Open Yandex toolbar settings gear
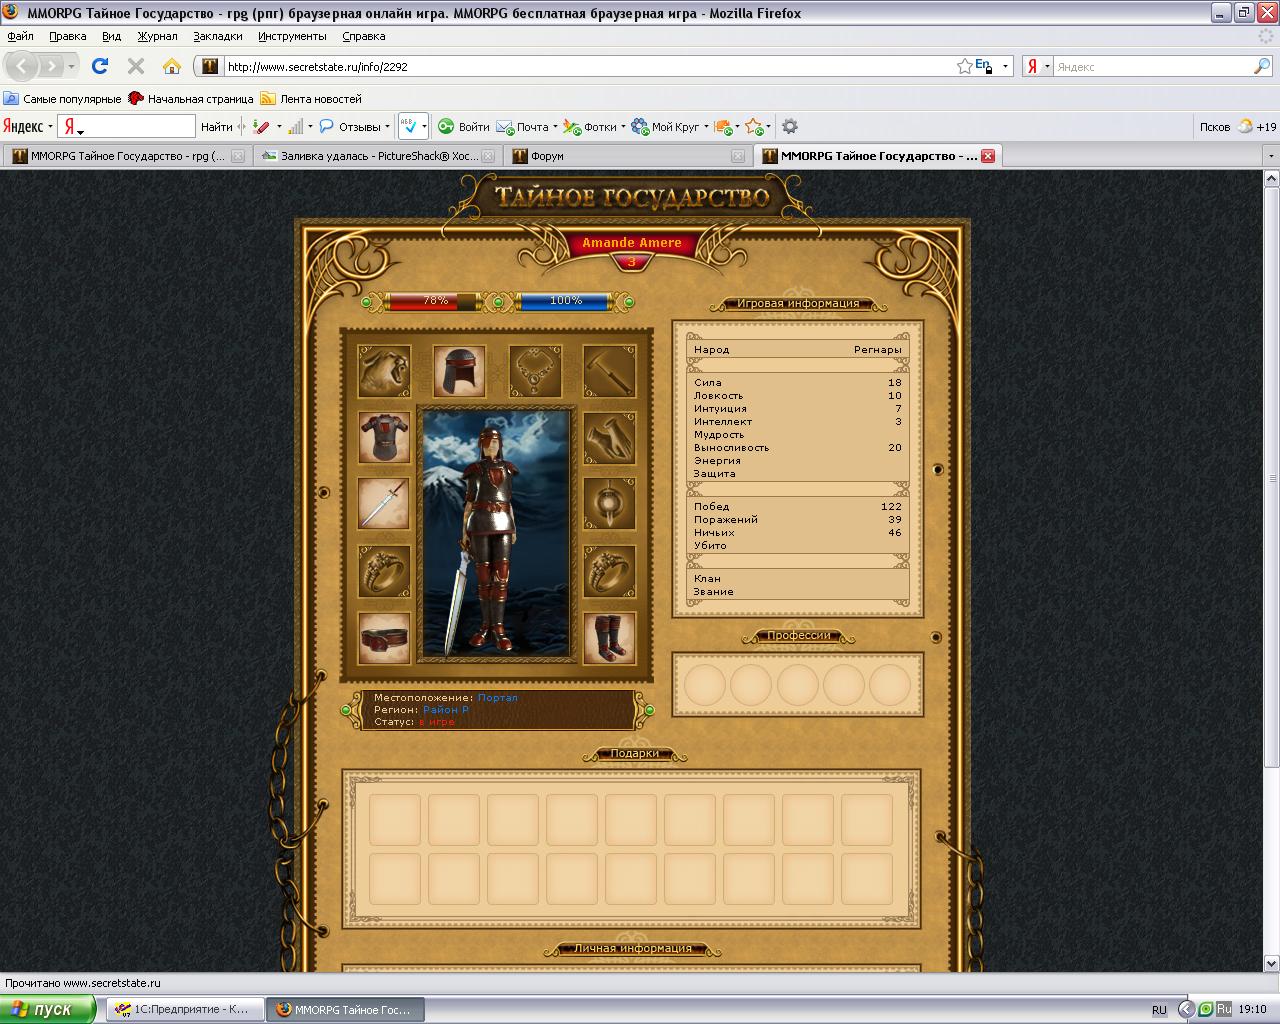The image size is (1280, 1024). (790, 127)
